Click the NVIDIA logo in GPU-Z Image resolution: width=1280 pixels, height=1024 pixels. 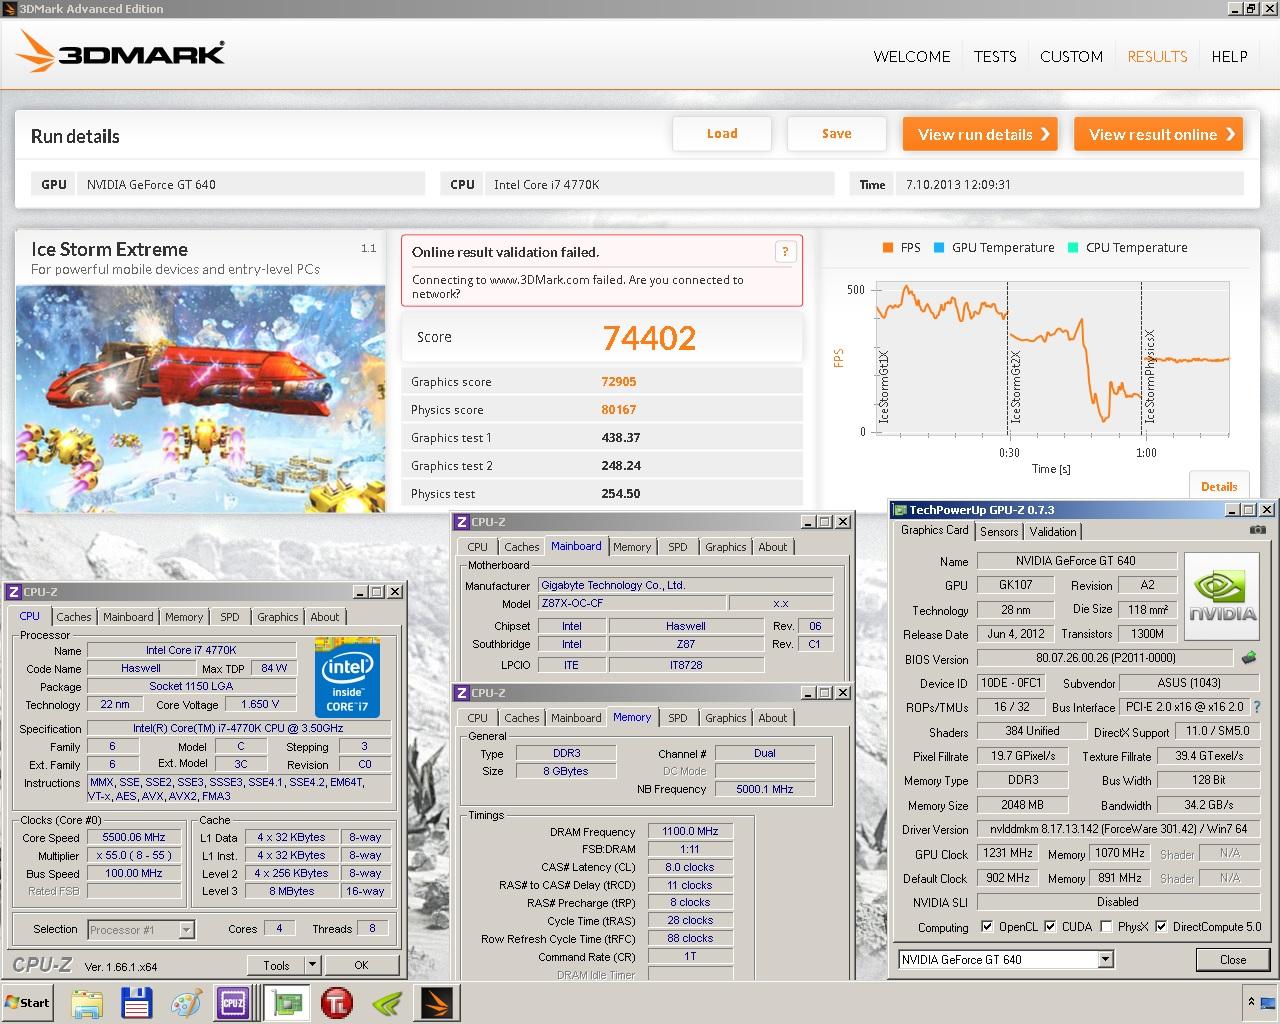coord(1222,596)
